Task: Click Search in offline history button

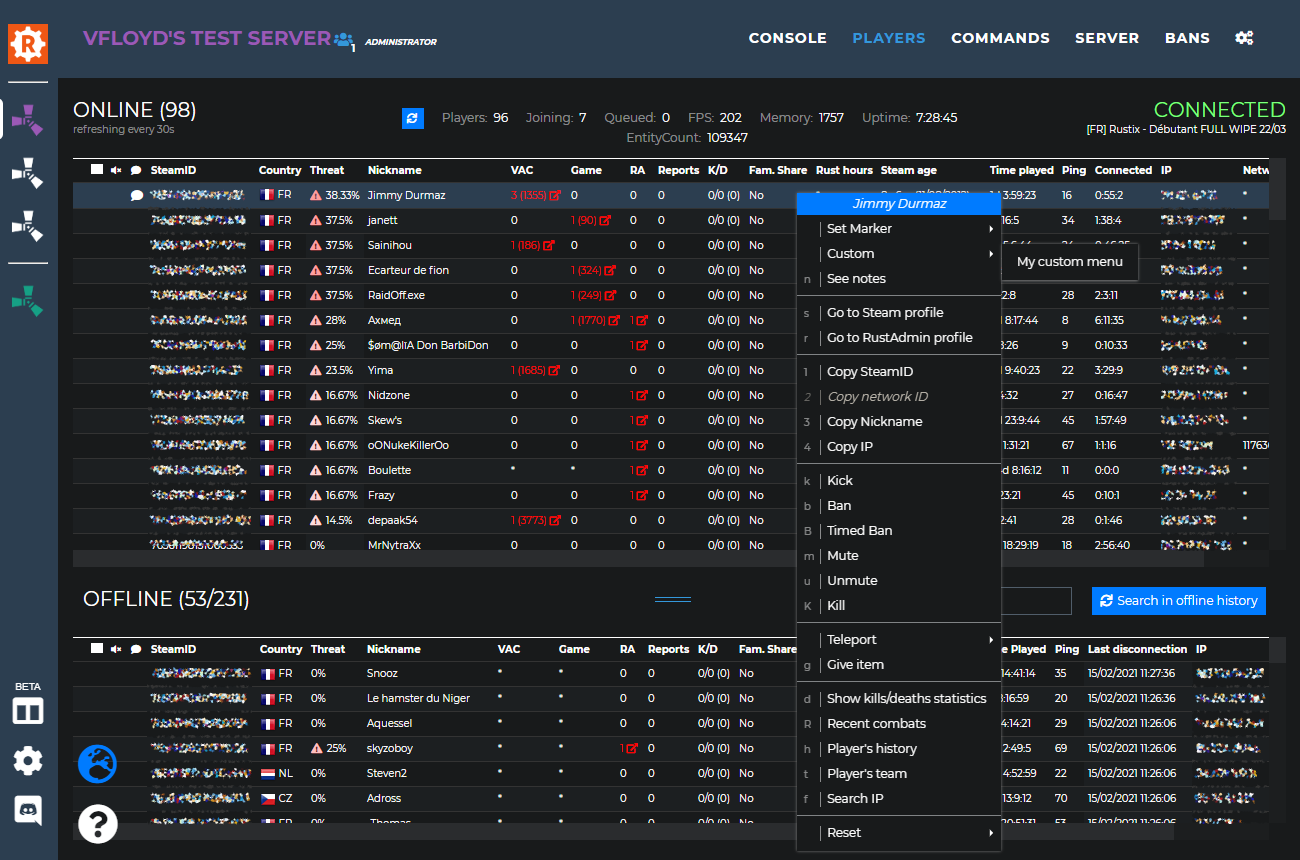Action: click(1179, 601)
